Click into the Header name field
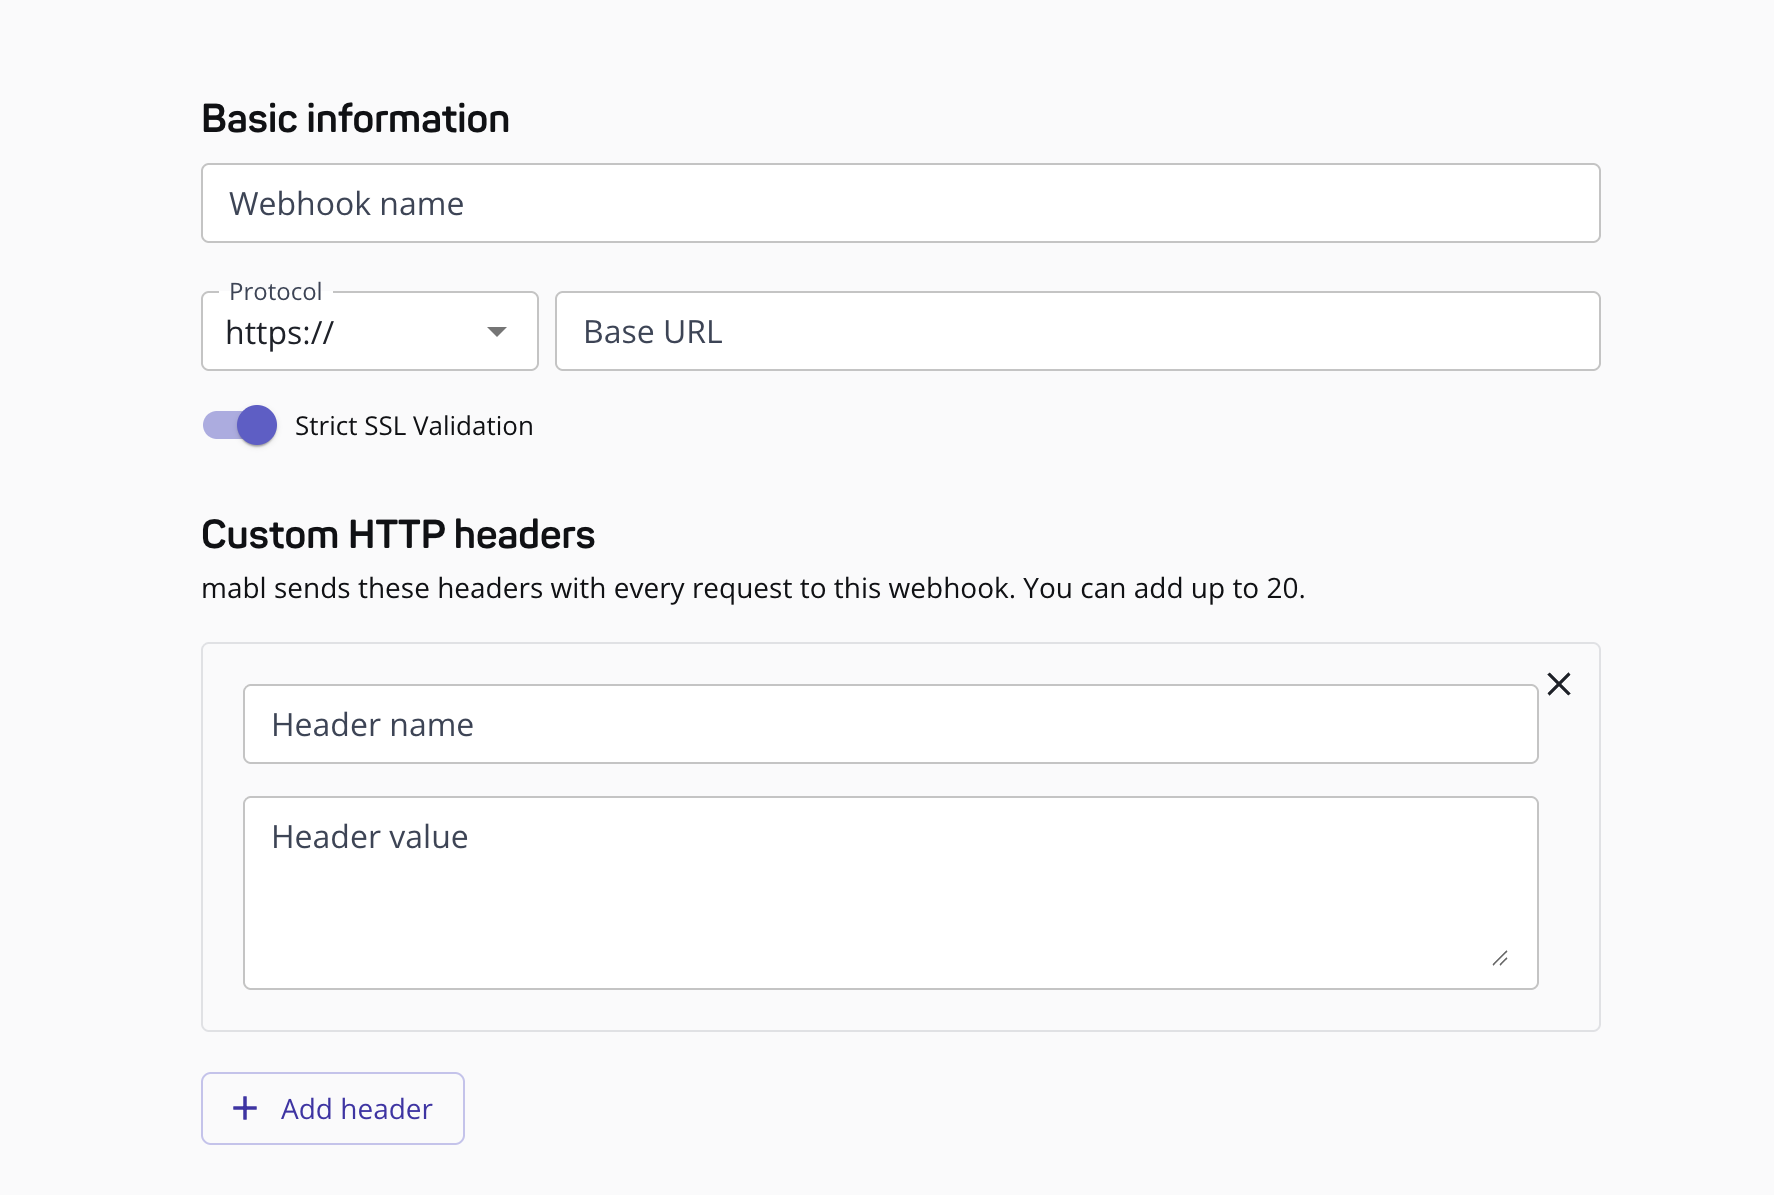The height and width of the screenshot is (1195, 1774). 890,724
